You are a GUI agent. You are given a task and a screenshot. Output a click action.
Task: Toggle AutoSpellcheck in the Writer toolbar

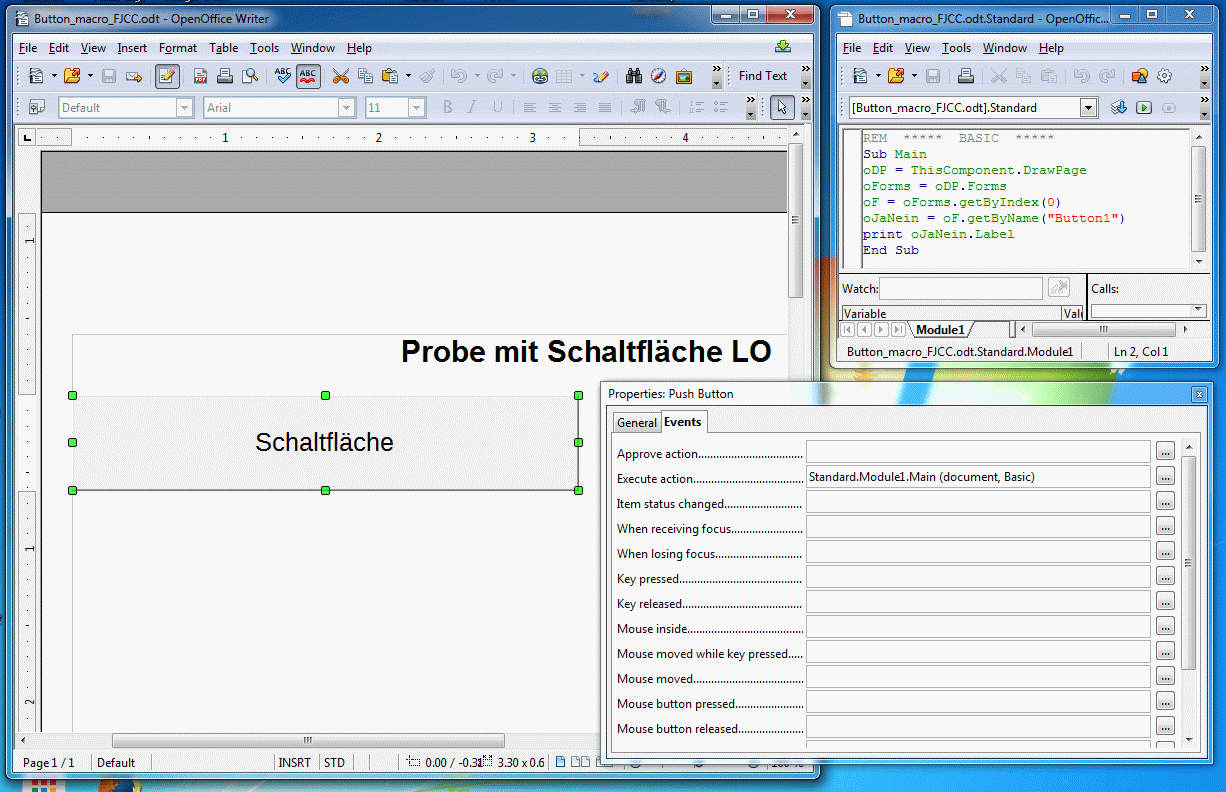coord(308,76)
